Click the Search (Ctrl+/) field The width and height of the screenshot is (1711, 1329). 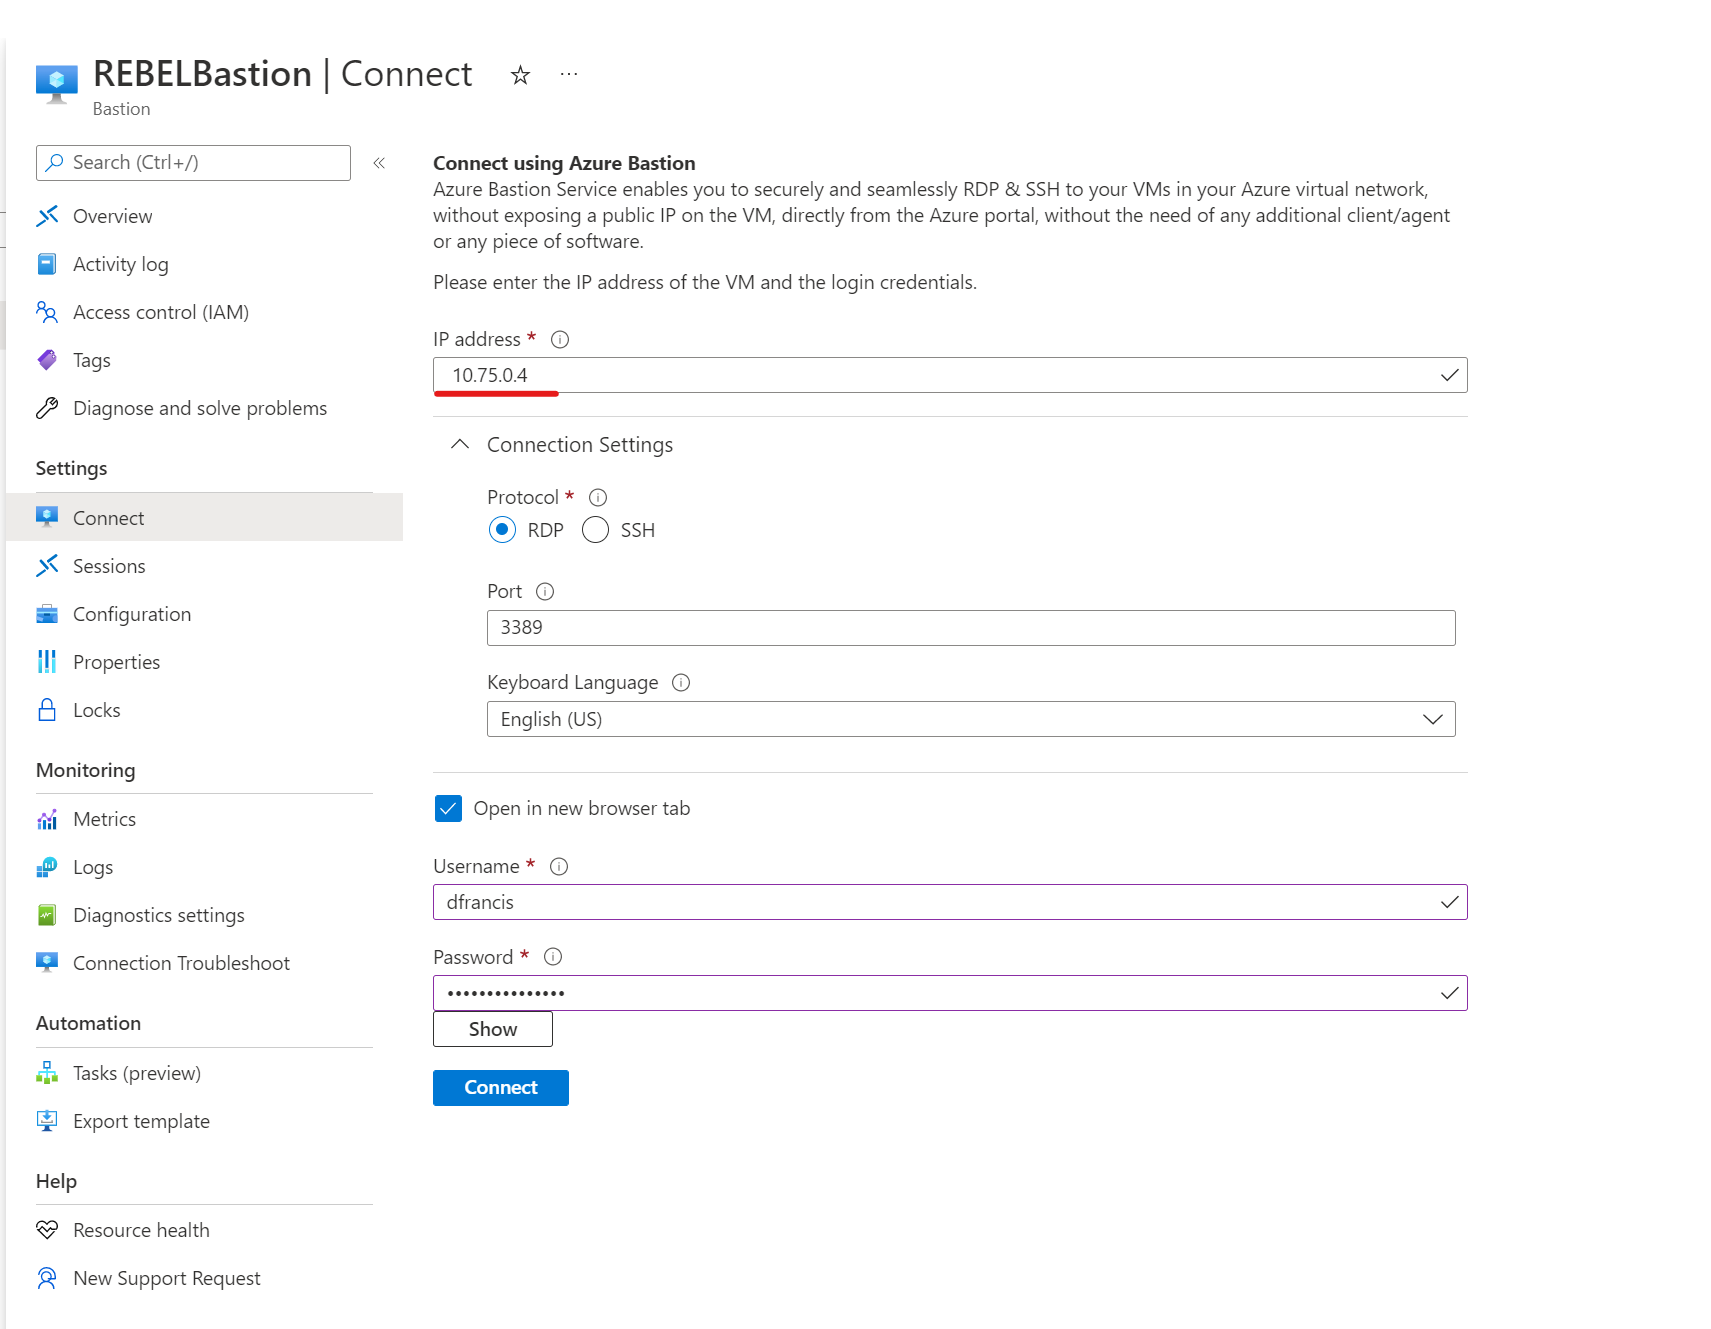(x=194, y=163)
